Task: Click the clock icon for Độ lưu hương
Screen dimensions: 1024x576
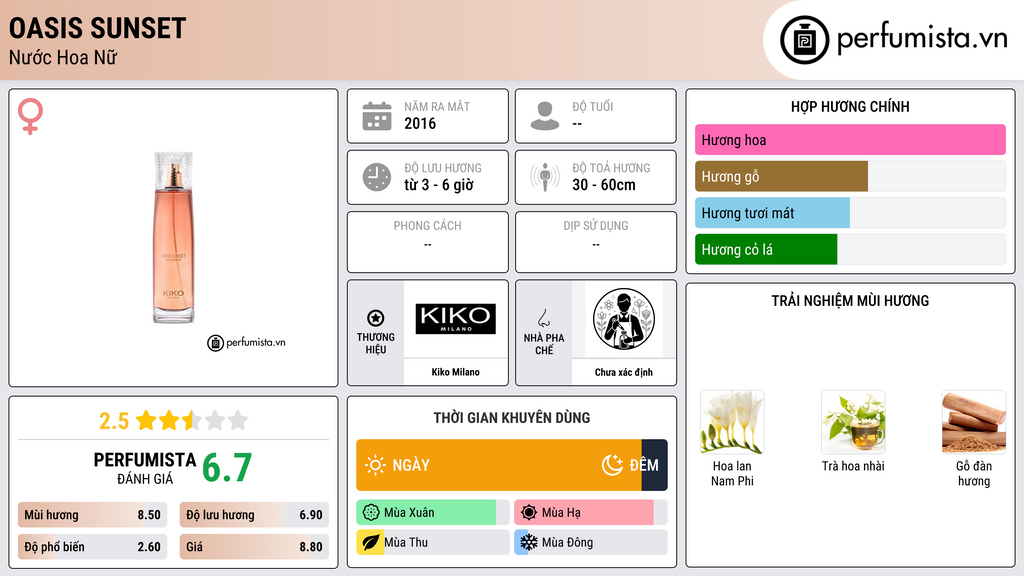Action: (377, 177)
